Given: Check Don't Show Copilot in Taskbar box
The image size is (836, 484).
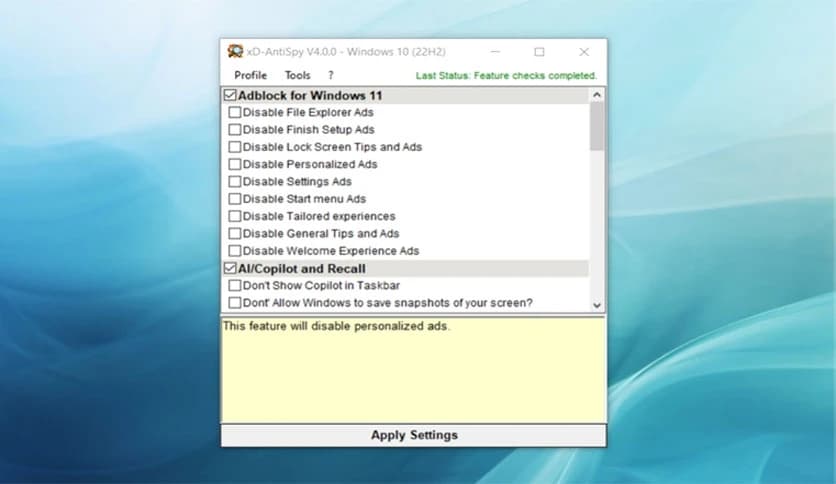Looking at the screenshot, I should point(235,285).
